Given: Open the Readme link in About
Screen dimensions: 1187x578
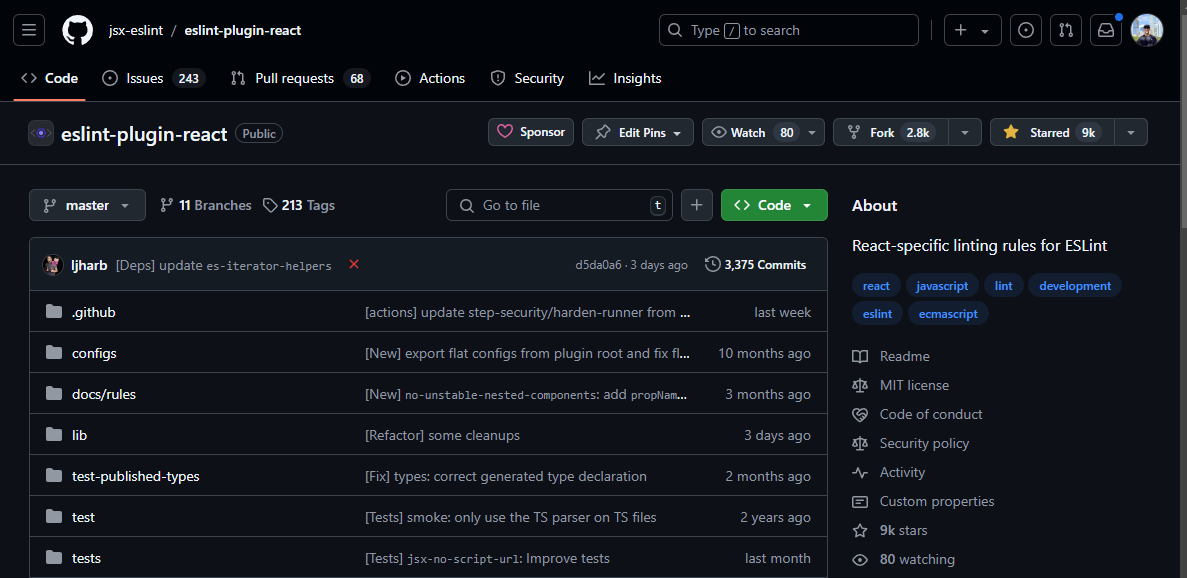Looking at the screenshot, I should coord(891,356).
